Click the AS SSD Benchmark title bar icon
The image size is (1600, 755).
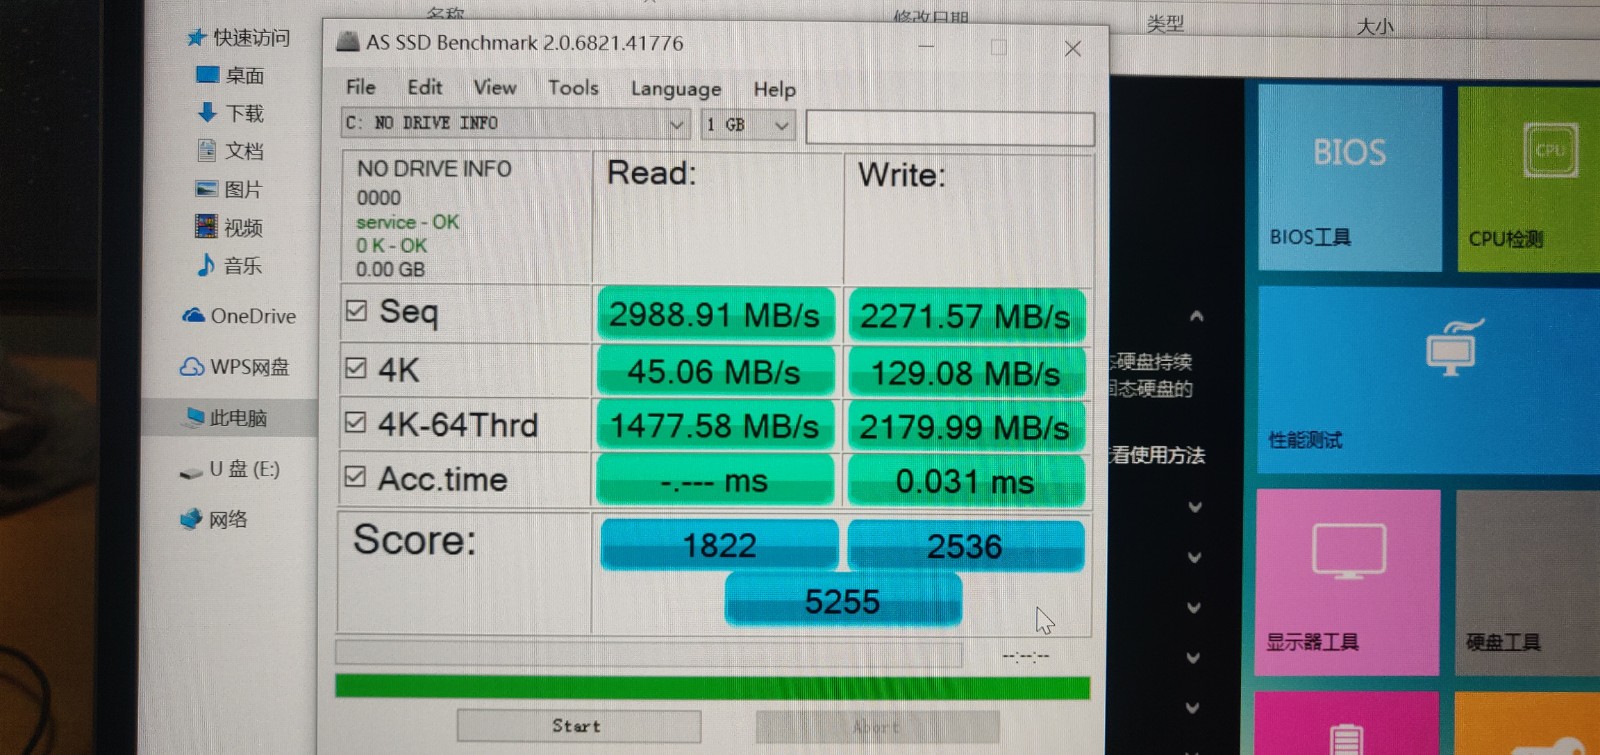point(347,41)
